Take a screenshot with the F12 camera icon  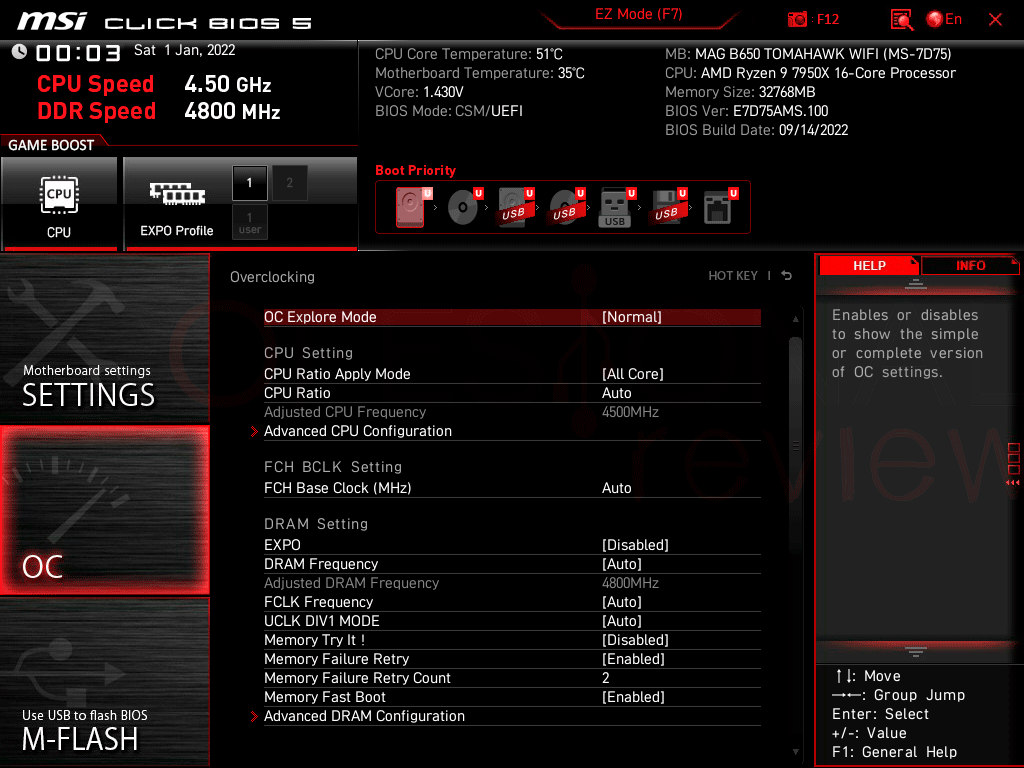[x=797, y=19]
